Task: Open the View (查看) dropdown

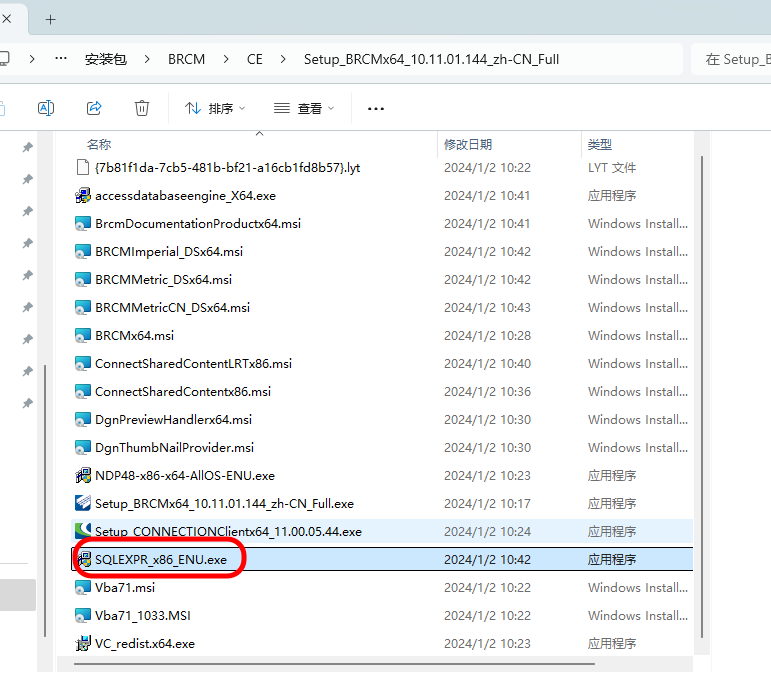Action: click(304, 108)
